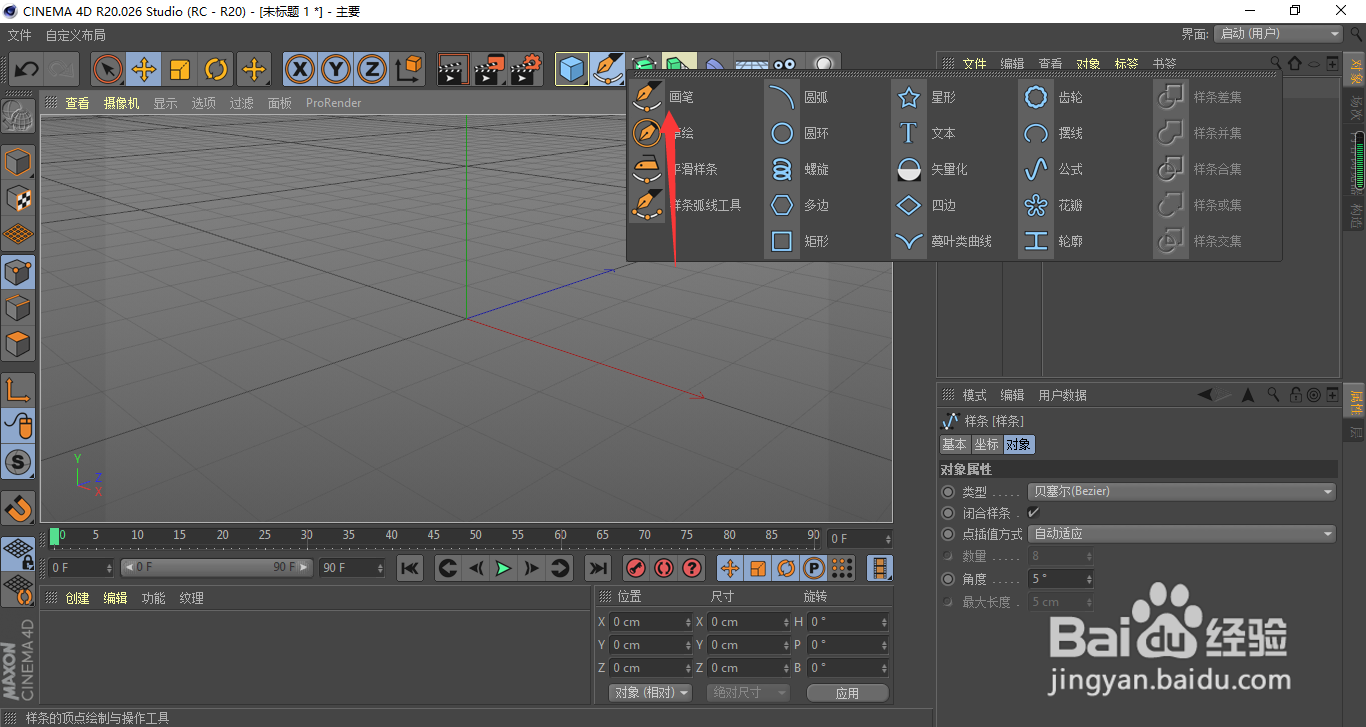This screenshot has width=1366, height=727.
Task: Select the Live Selection tool
Action: point(108,69)
